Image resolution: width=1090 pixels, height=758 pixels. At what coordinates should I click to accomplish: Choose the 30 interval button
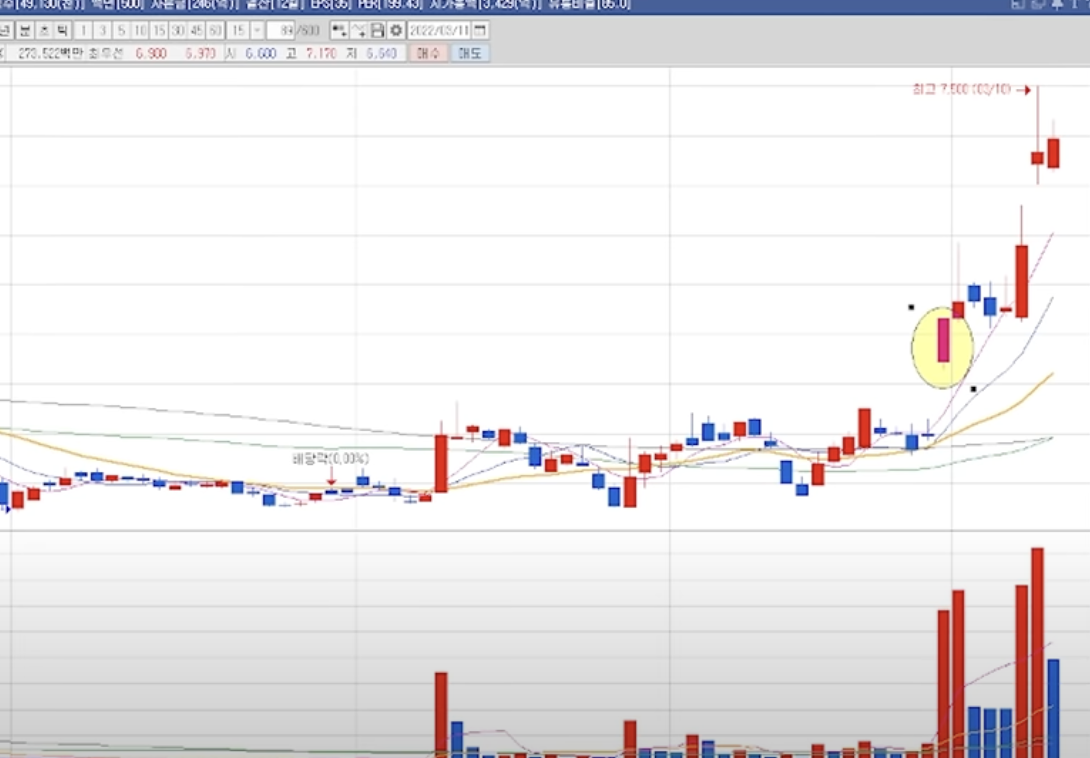coord(177,31)
